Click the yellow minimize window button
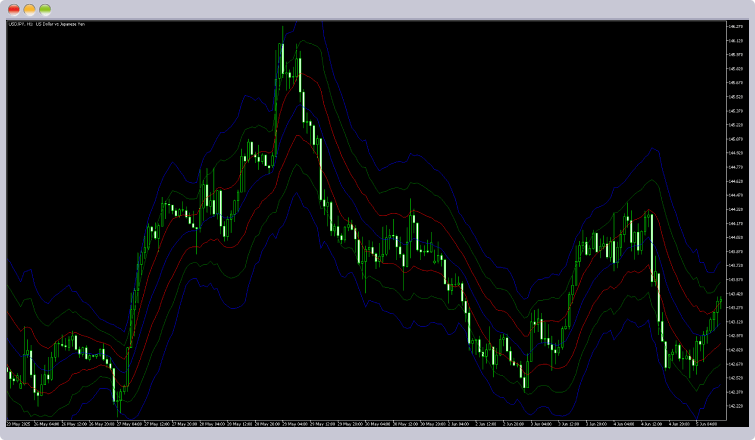This screenshot has width=755, height=440. [29, 9]
